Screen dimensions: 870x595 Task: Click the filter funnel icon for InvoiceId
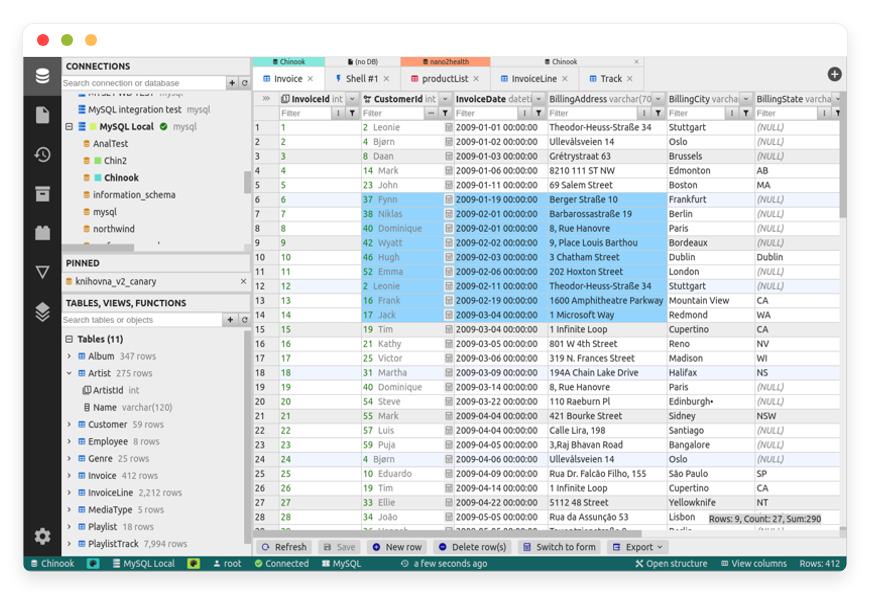(352, 113)
